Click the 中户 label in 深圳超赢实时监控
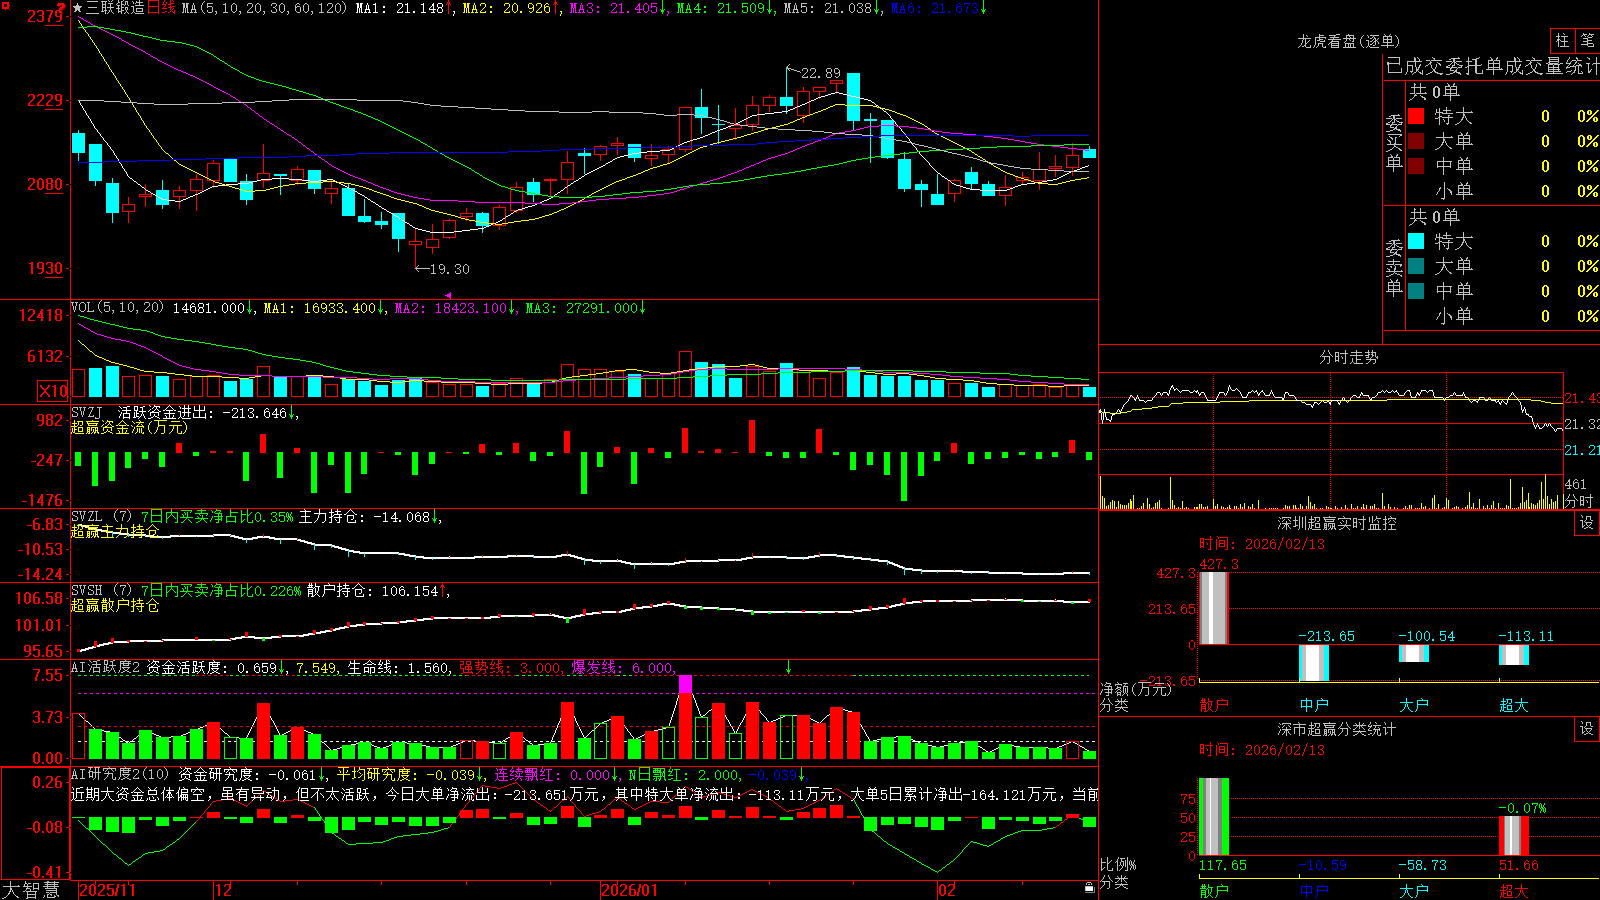This screenshot has width=1600, height=900. click(1314, 705)
